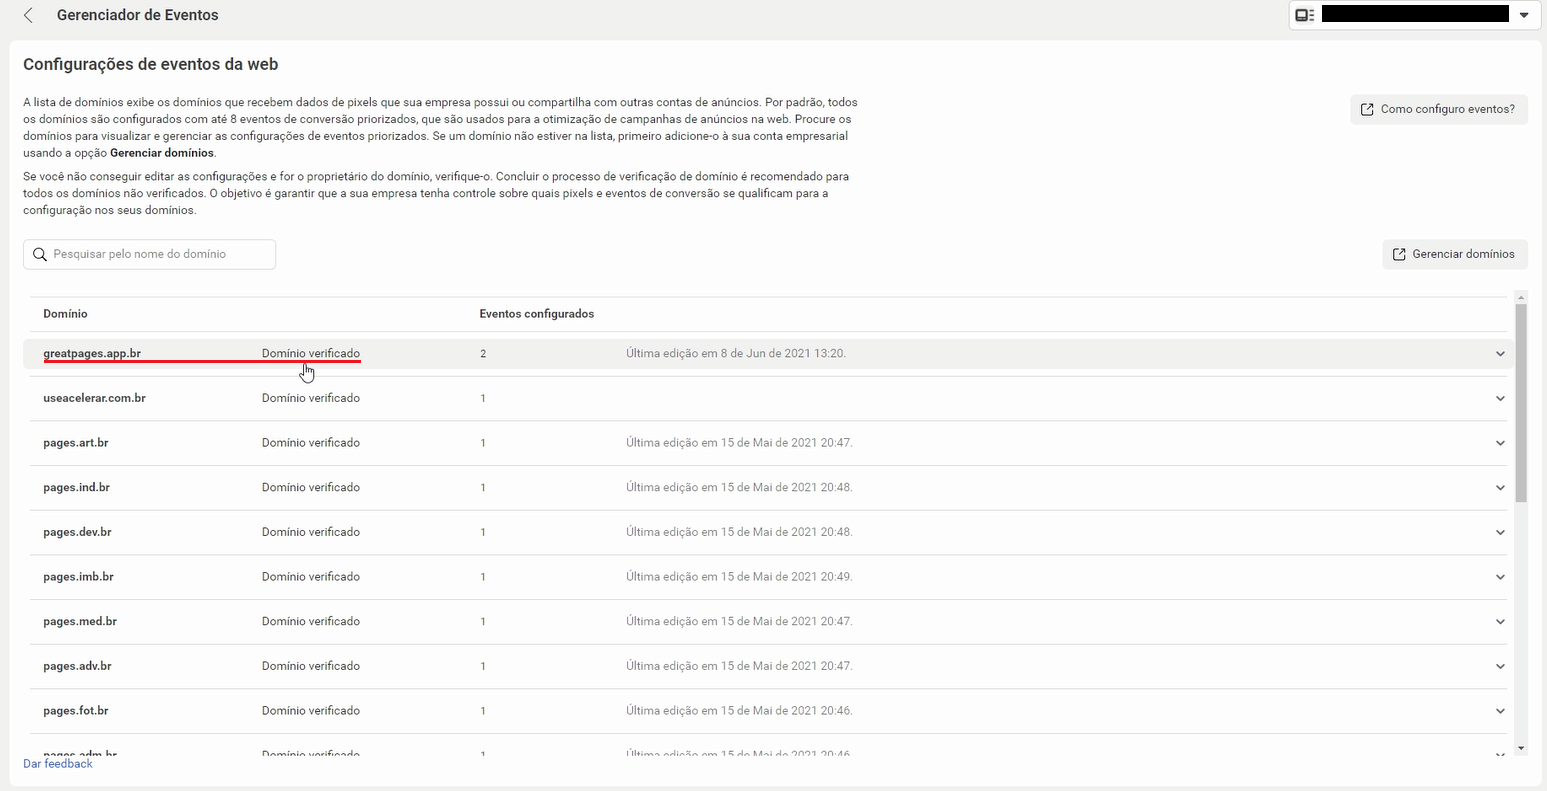Click the account icon beside redacted name
The height and width of the screenshot is (791, 1547).
[1304, 15]
